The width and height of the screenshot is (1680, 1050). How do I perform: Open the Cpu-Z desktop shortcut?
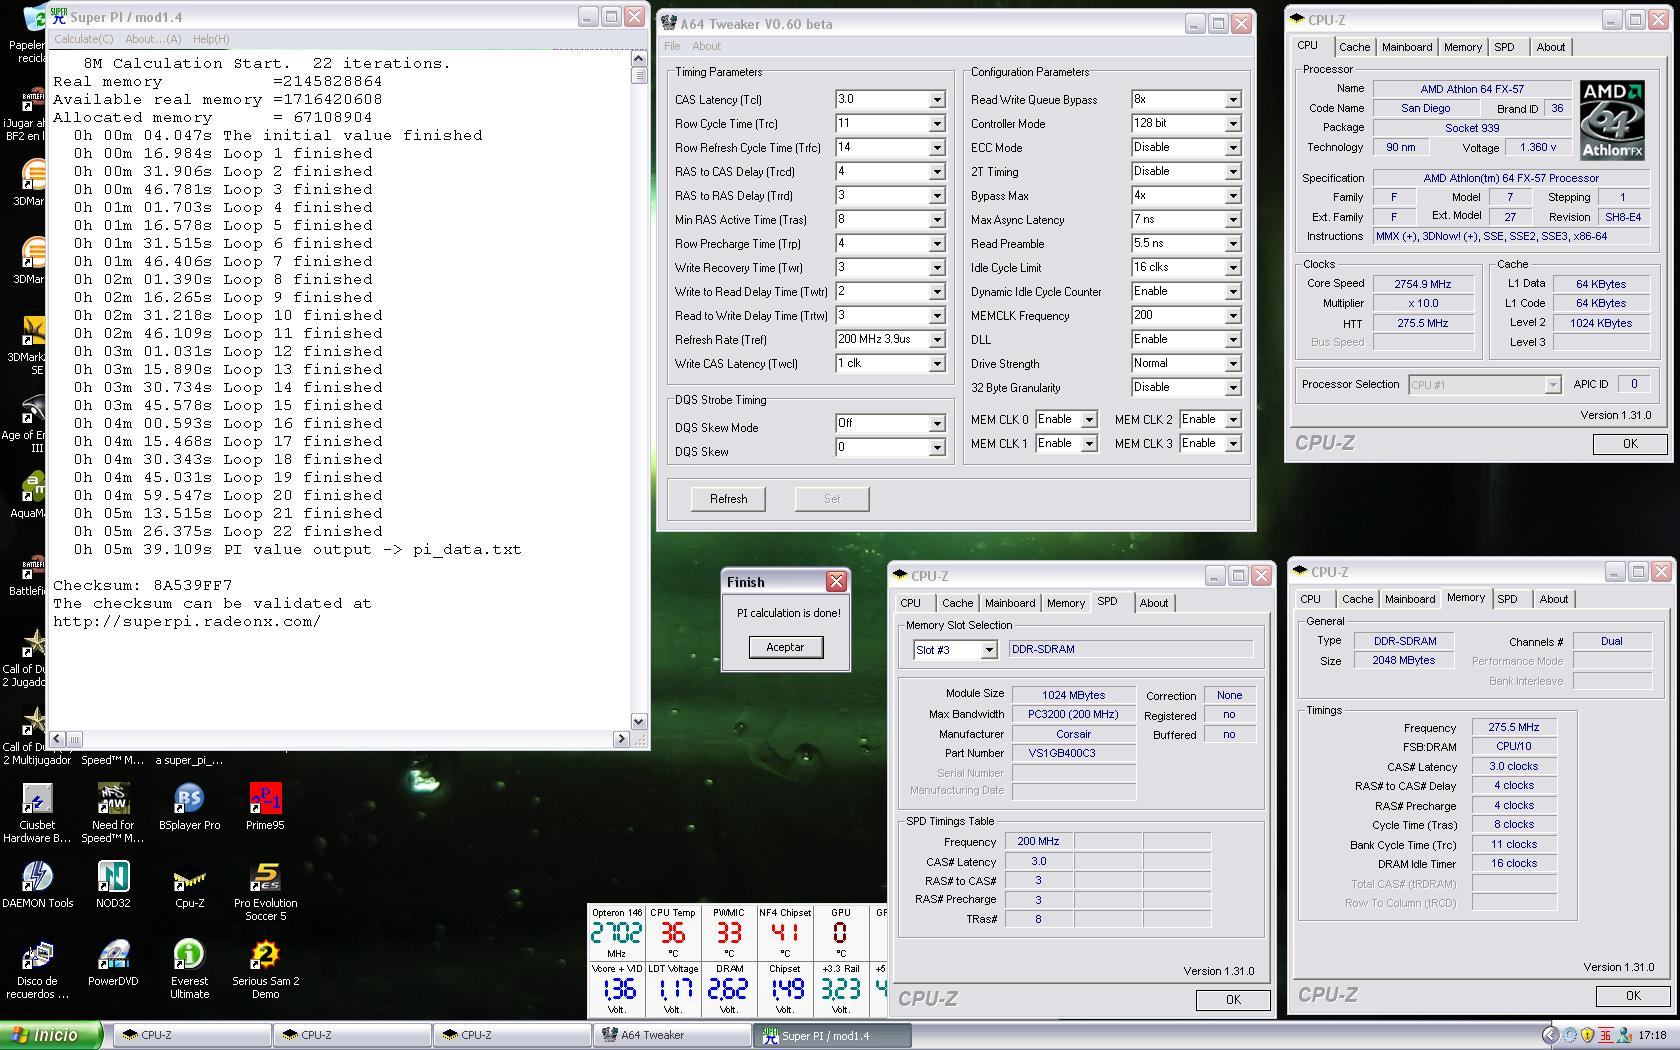[189, 878]
